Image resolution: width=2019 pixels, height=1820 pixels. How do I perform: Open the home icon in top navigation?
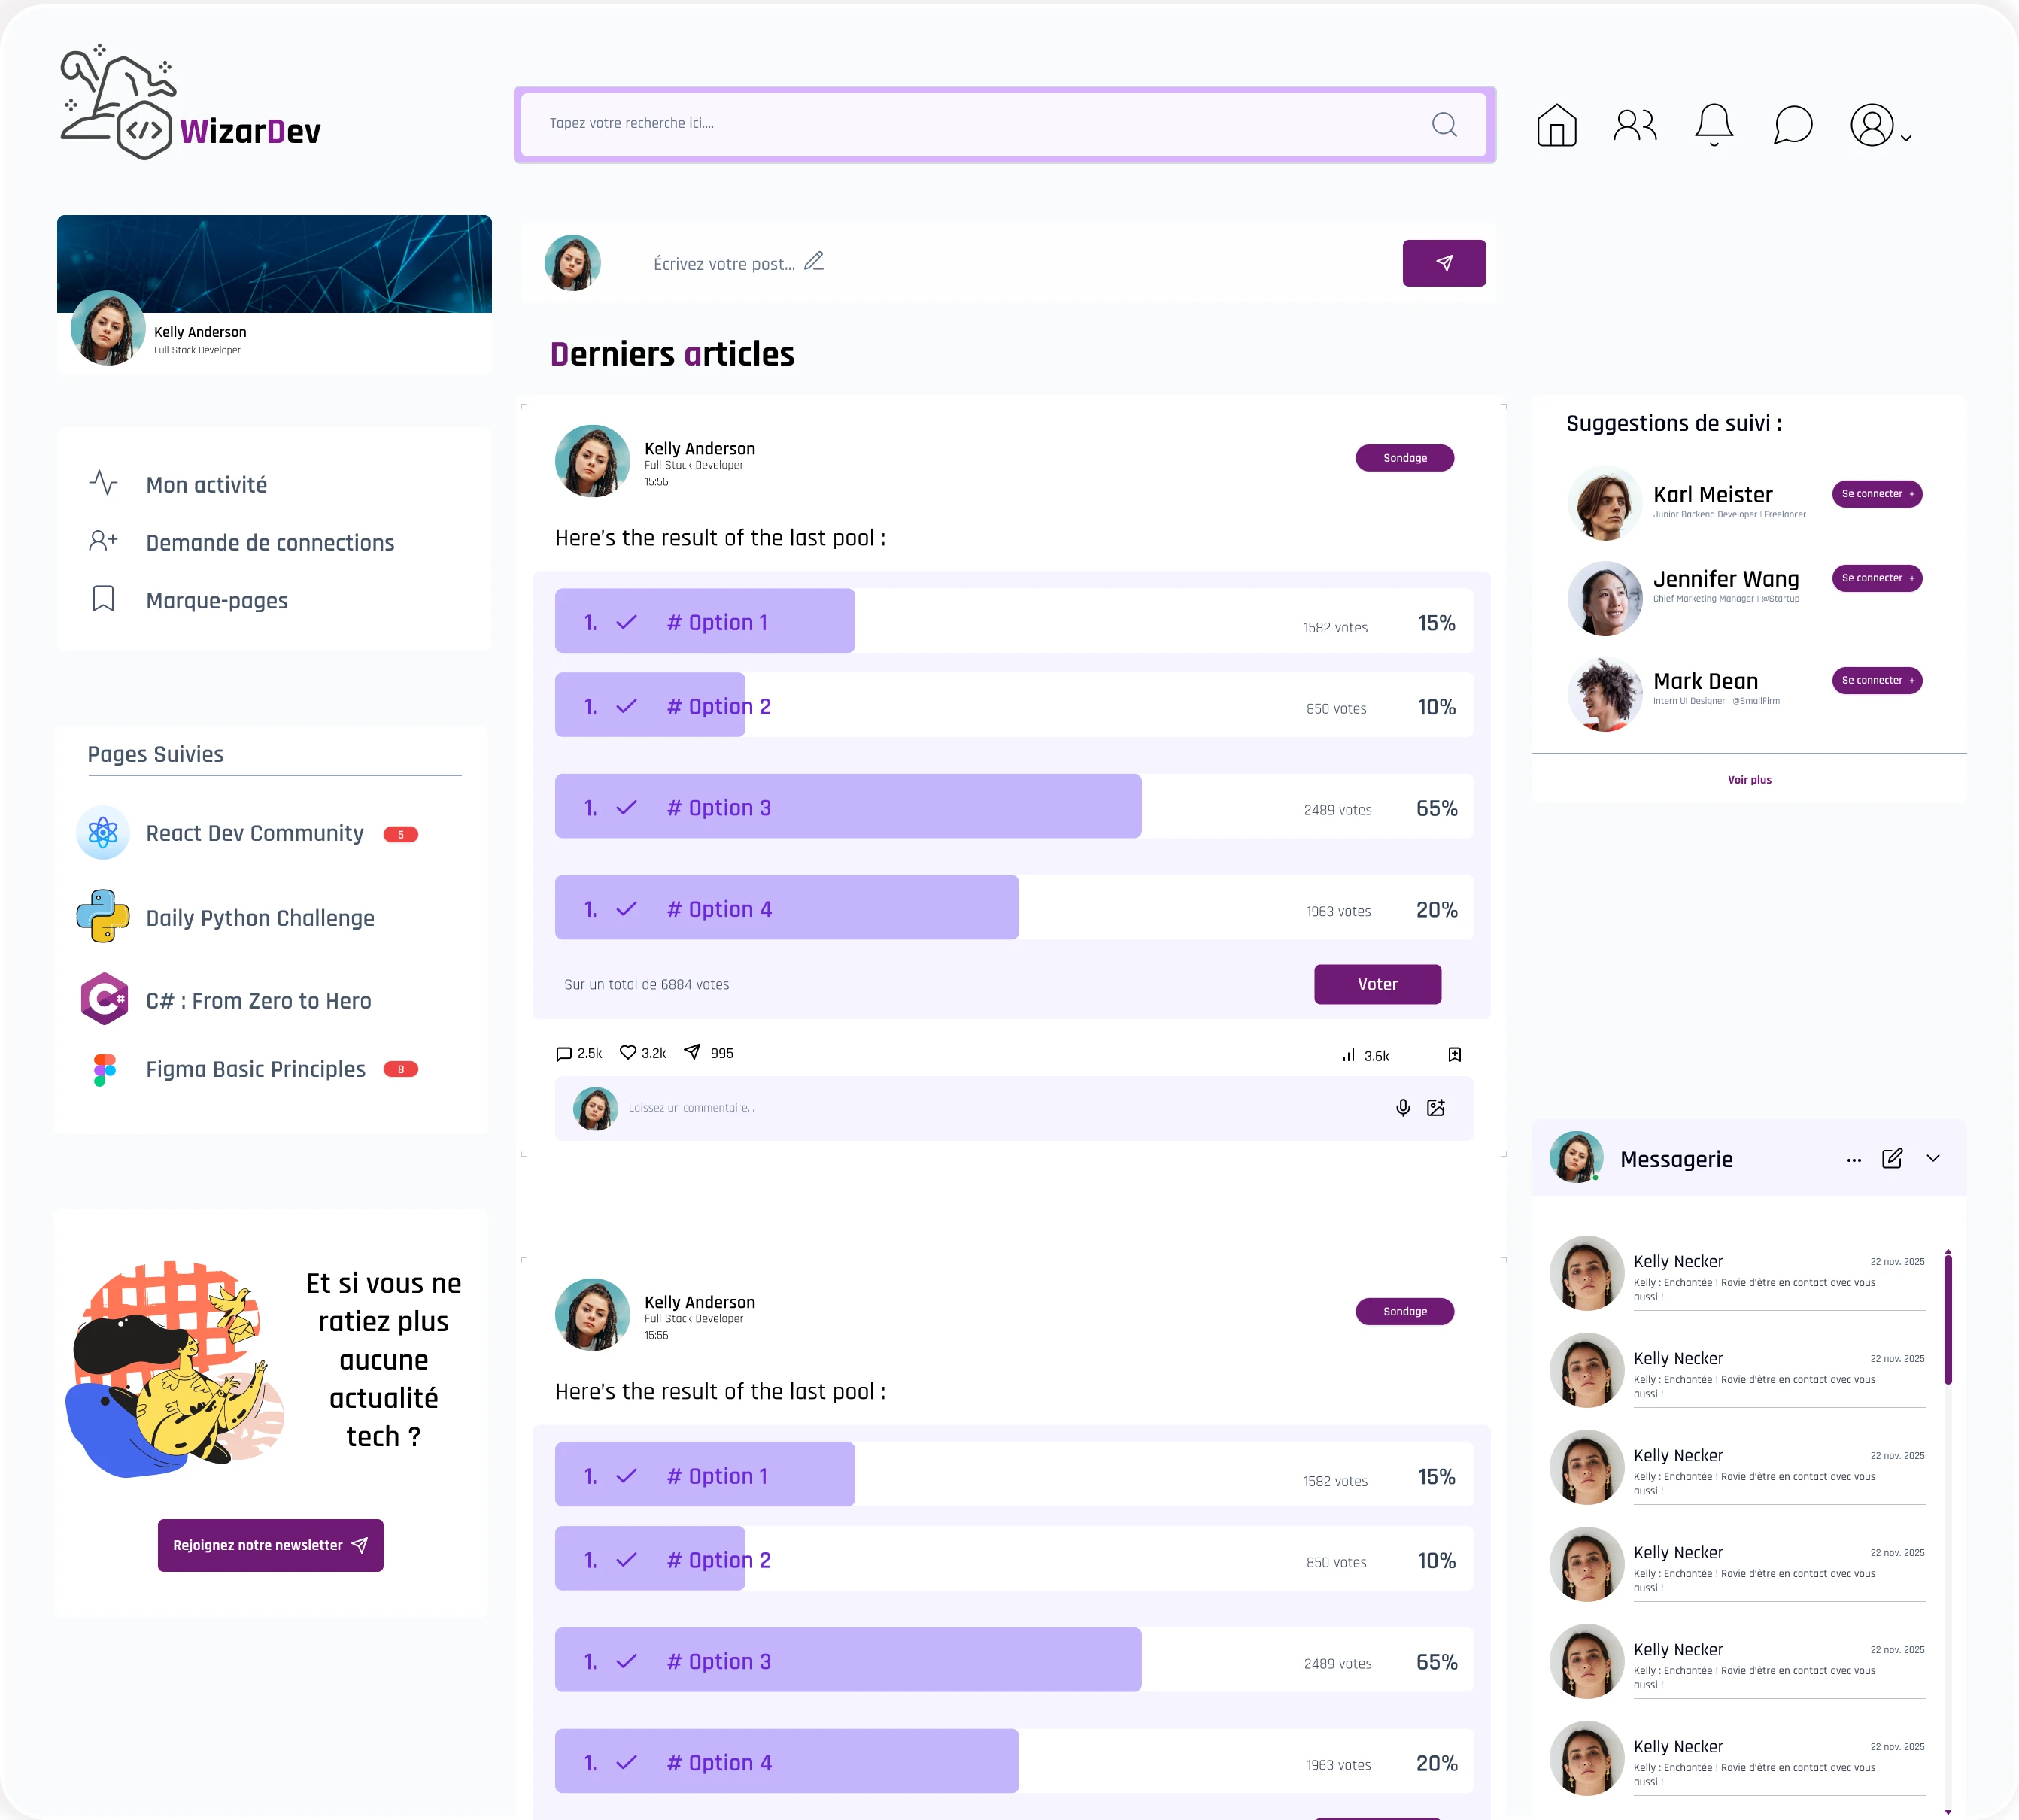coord(1556,125)
